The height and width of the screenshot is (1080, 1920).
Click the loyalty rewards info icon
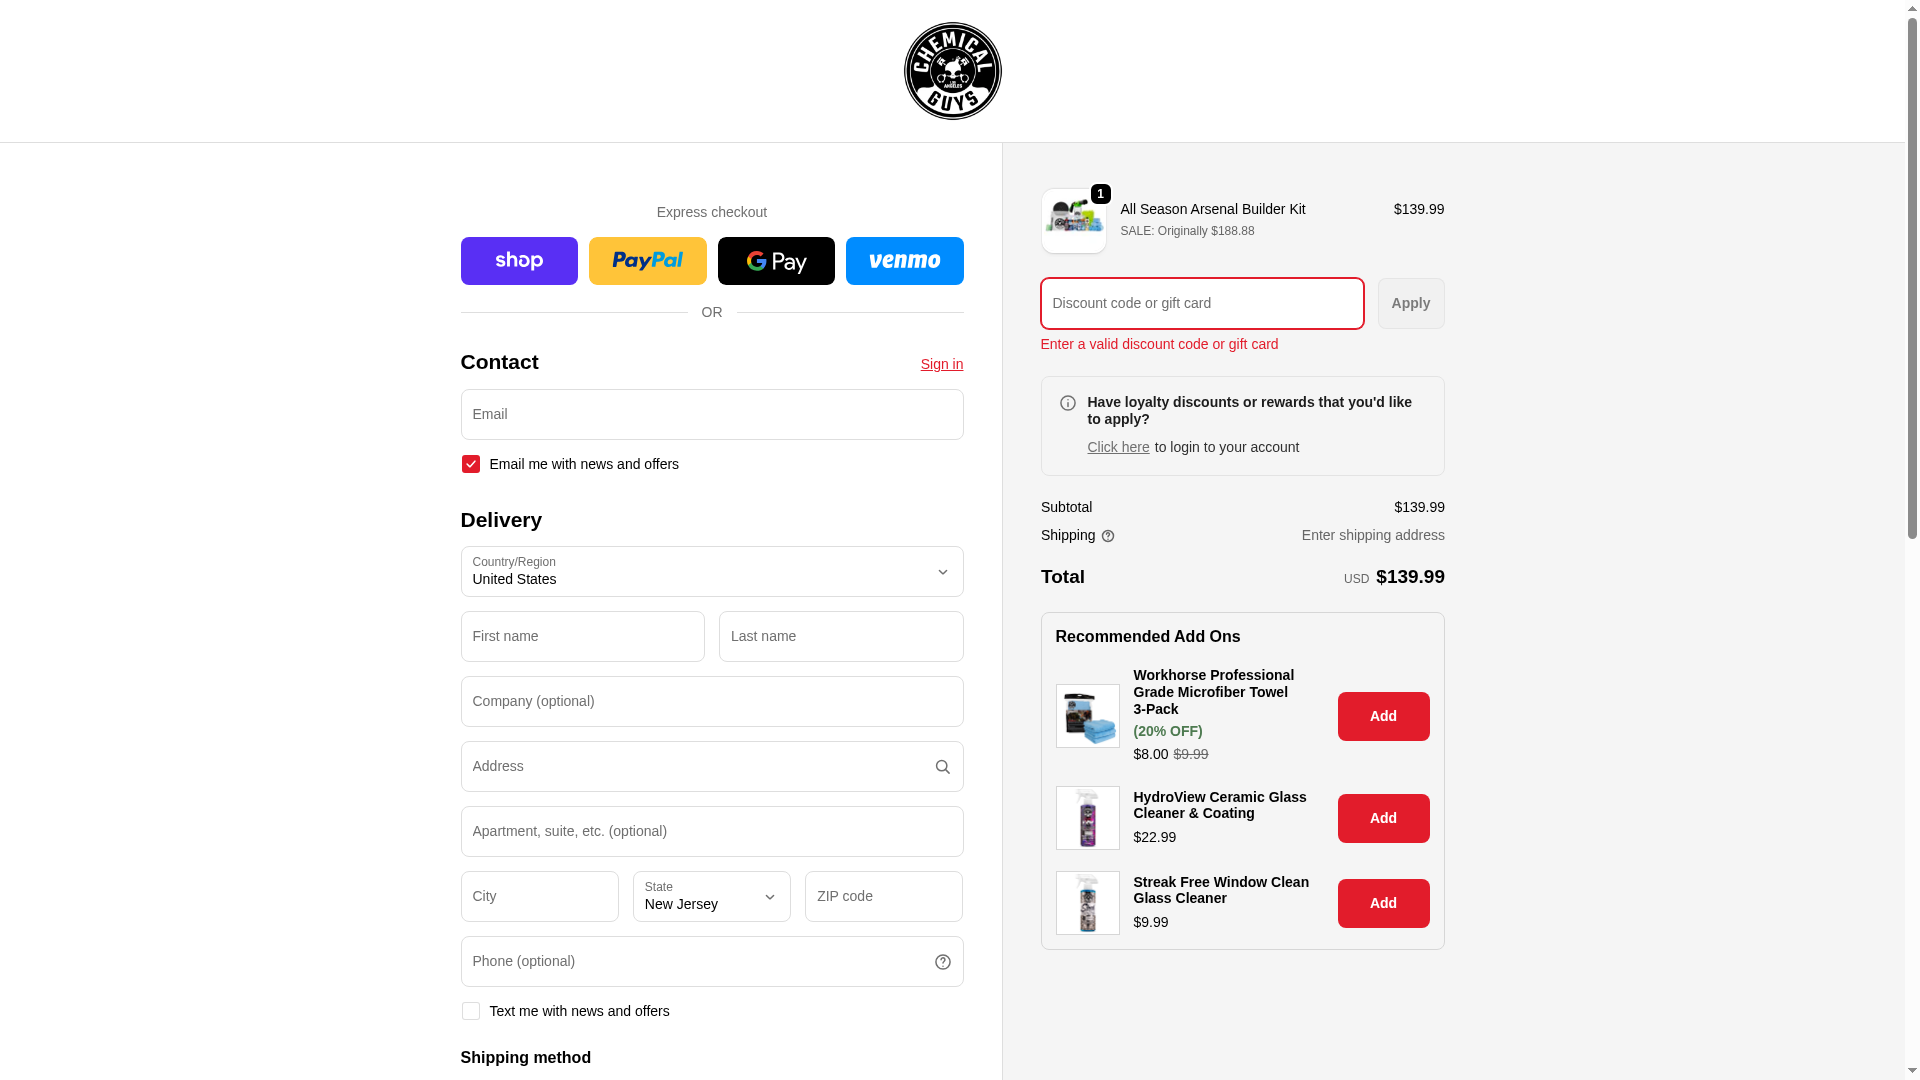[1068, 403]
